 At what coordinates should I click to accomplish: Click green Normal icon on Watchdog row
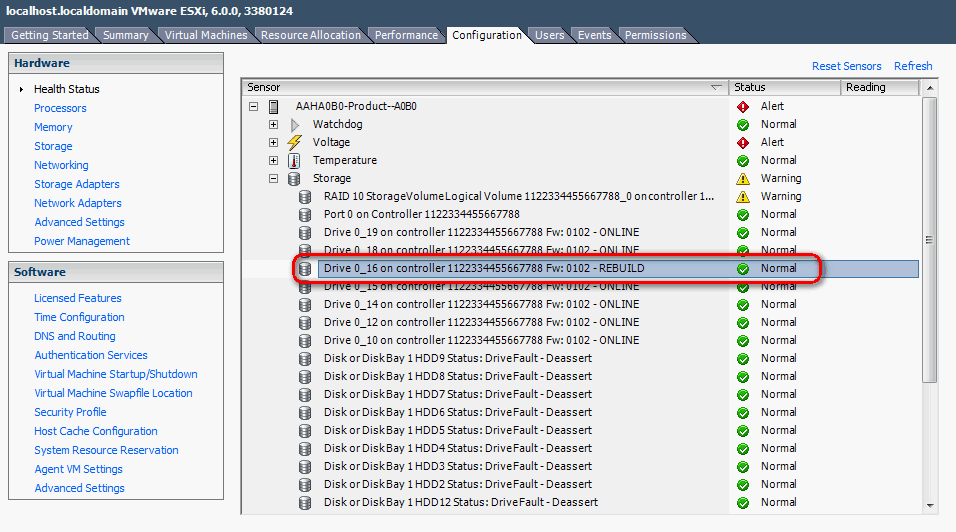click(x=743, y=125)
